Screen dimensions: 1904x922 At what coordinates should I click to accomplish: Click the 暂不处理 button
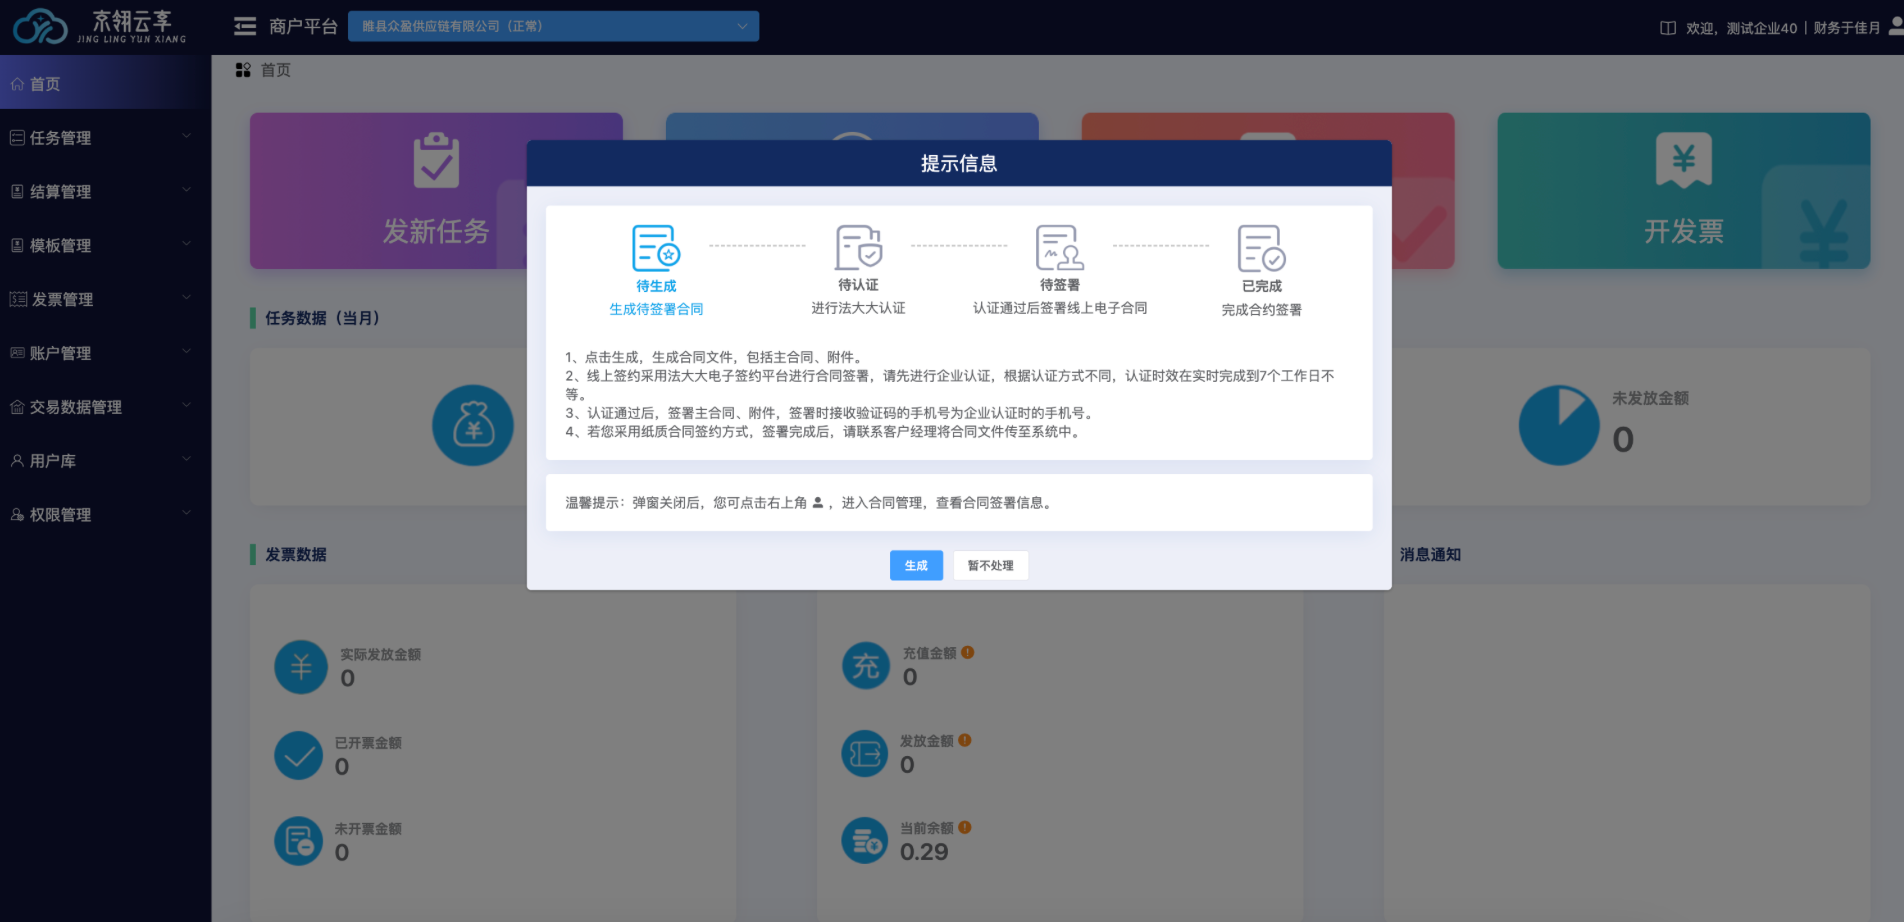click(x=990, y=566)
